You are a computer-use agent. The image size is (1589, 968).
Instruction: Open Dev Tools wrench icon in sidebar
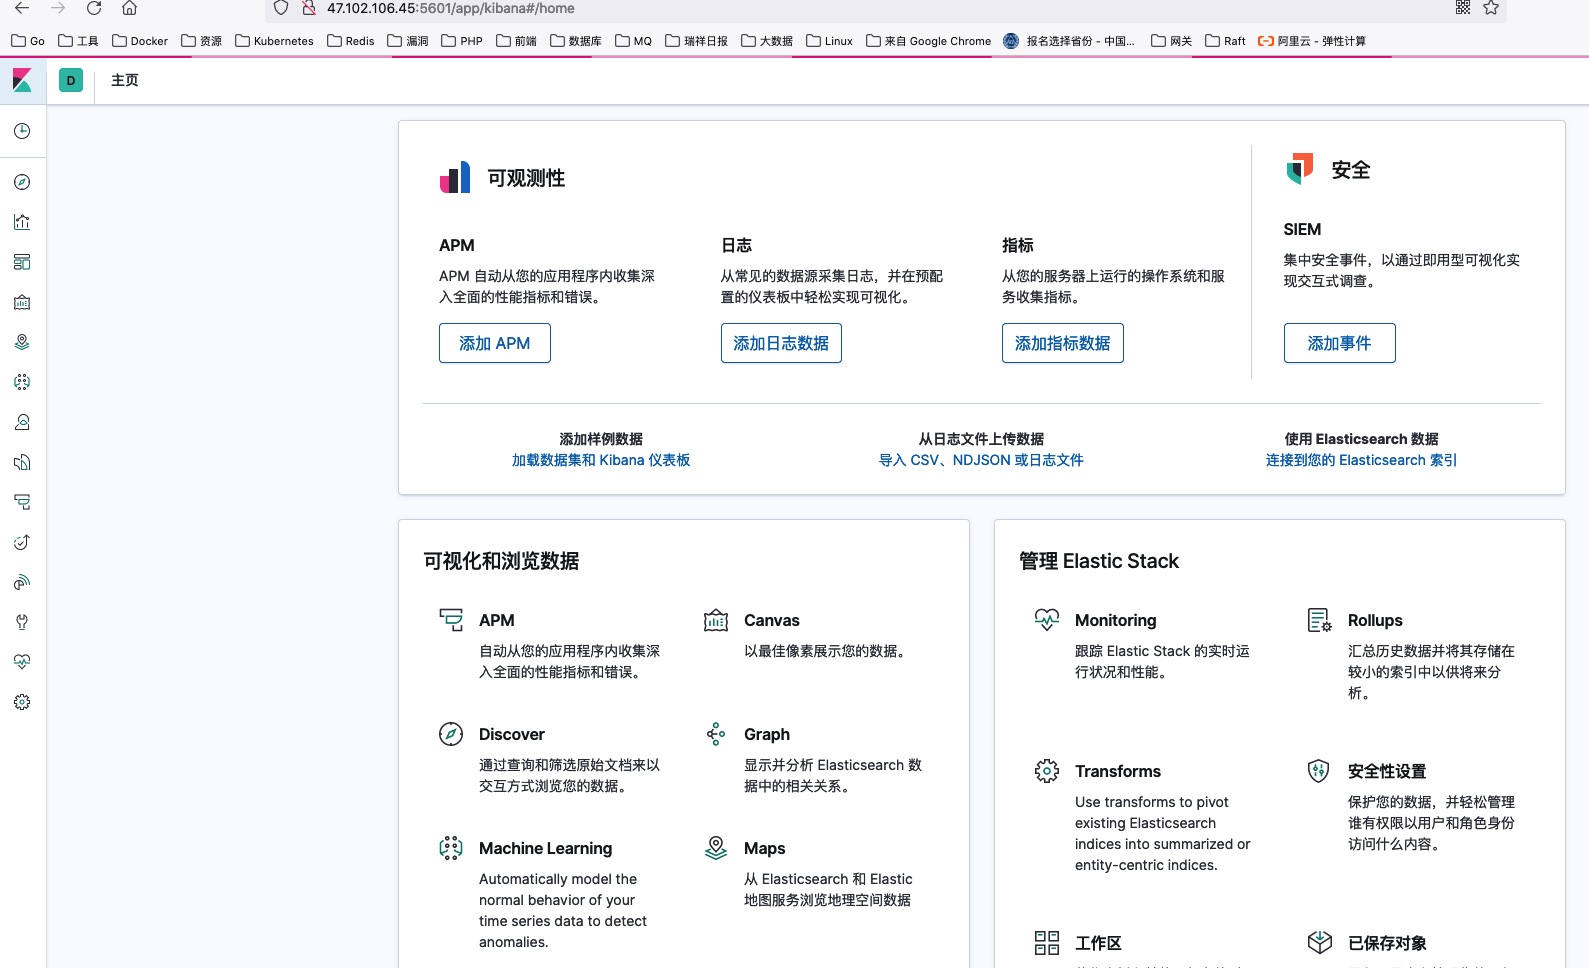pyautogui.click(x=22, y=622)
